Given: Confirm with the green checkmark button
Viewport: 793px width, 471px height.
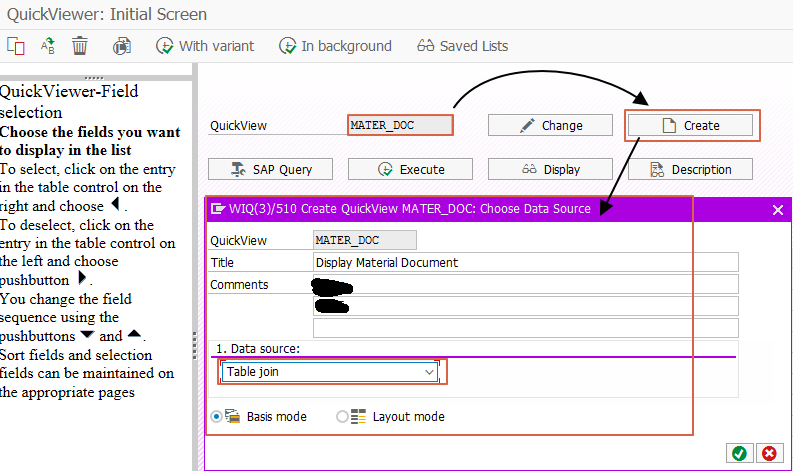Looking at the screenshot, I should (739, 453).
